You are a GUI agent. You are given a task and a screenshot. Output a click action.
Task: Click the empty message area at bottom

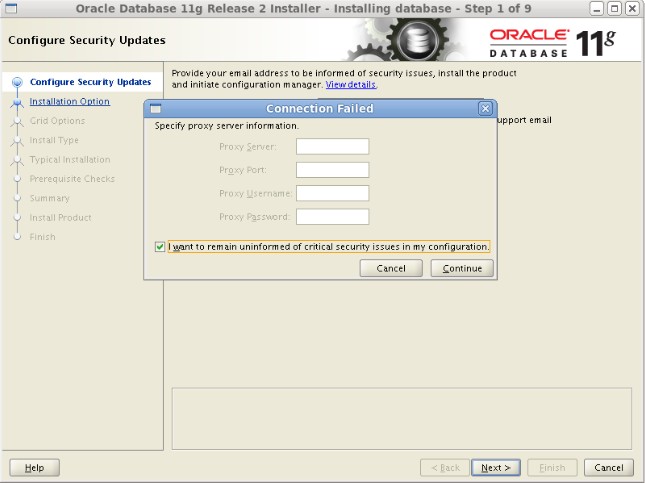point(401,418)
